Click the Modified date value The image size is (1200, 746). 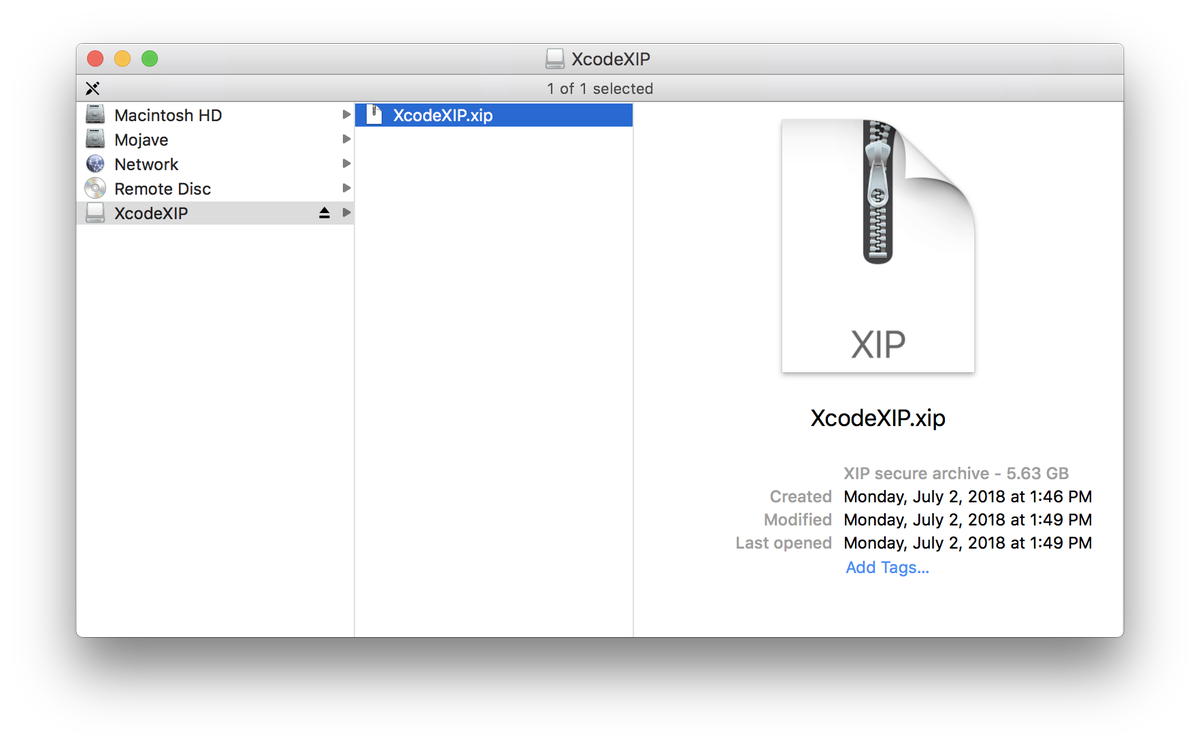[x=968, y=520]
